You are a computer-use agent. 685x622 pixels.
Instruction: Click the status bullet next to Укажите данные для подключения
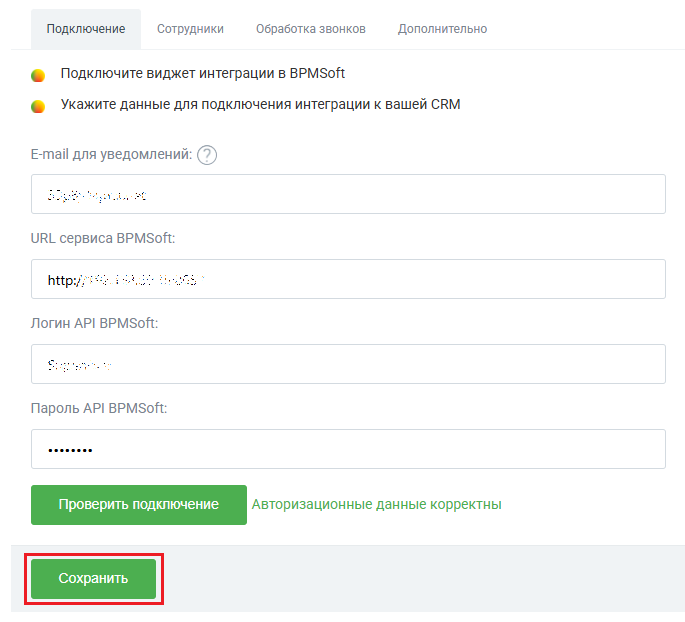(38, 106)
